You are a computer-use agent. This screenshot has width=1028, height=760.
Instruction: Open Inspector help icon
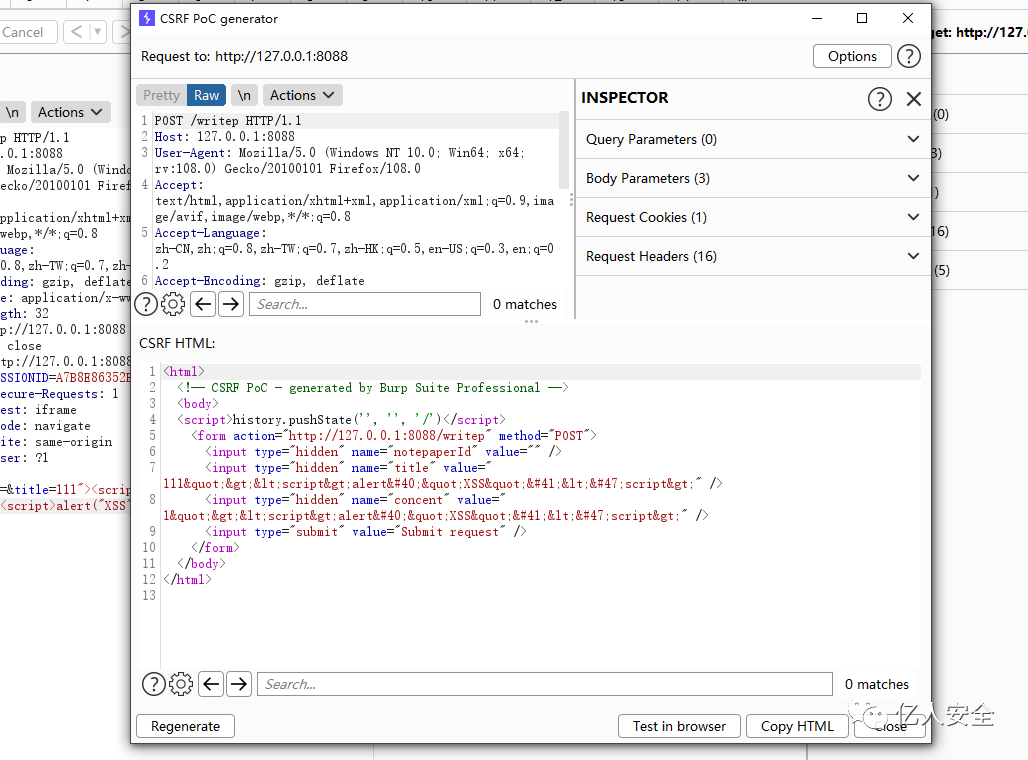tap(879, 99)
